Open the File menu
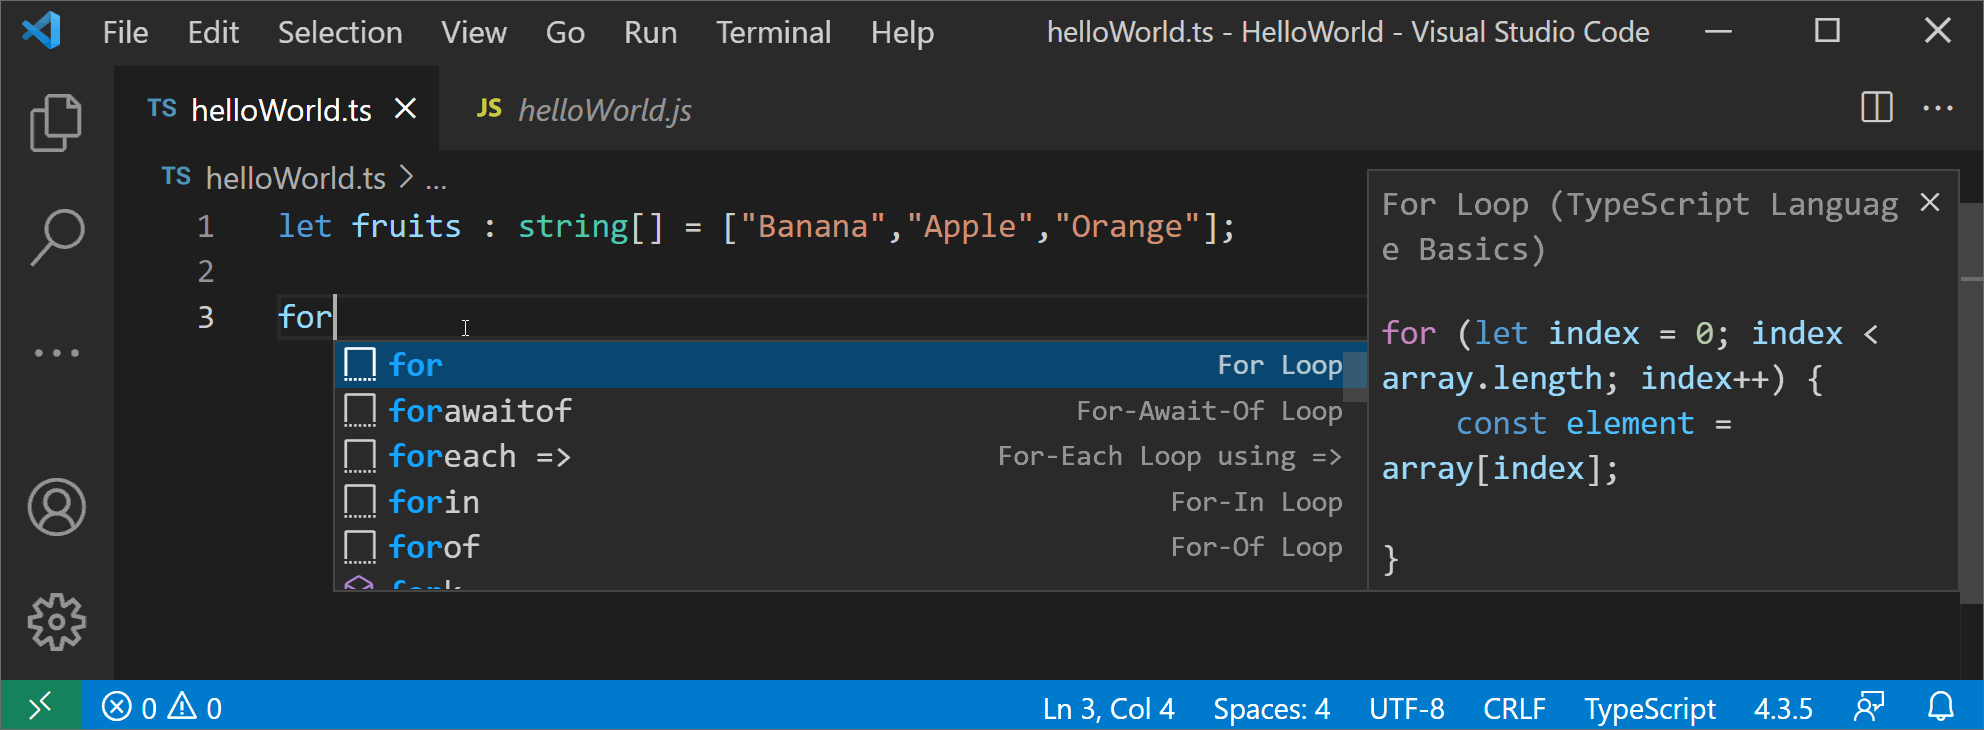The width and height of the screenshot is (1984, 730). tap(125, 33)
